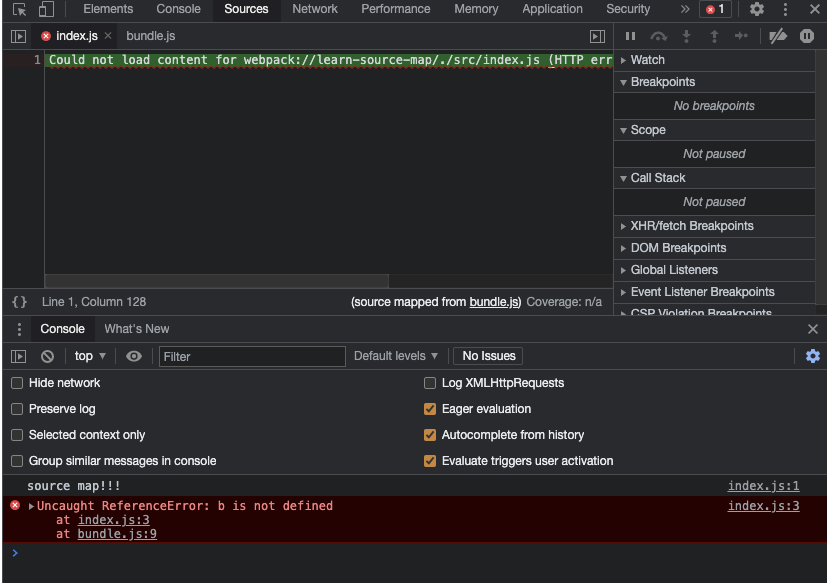Disable Eager evaluation checkbox
827x583 pixels.
pos(430,409)
